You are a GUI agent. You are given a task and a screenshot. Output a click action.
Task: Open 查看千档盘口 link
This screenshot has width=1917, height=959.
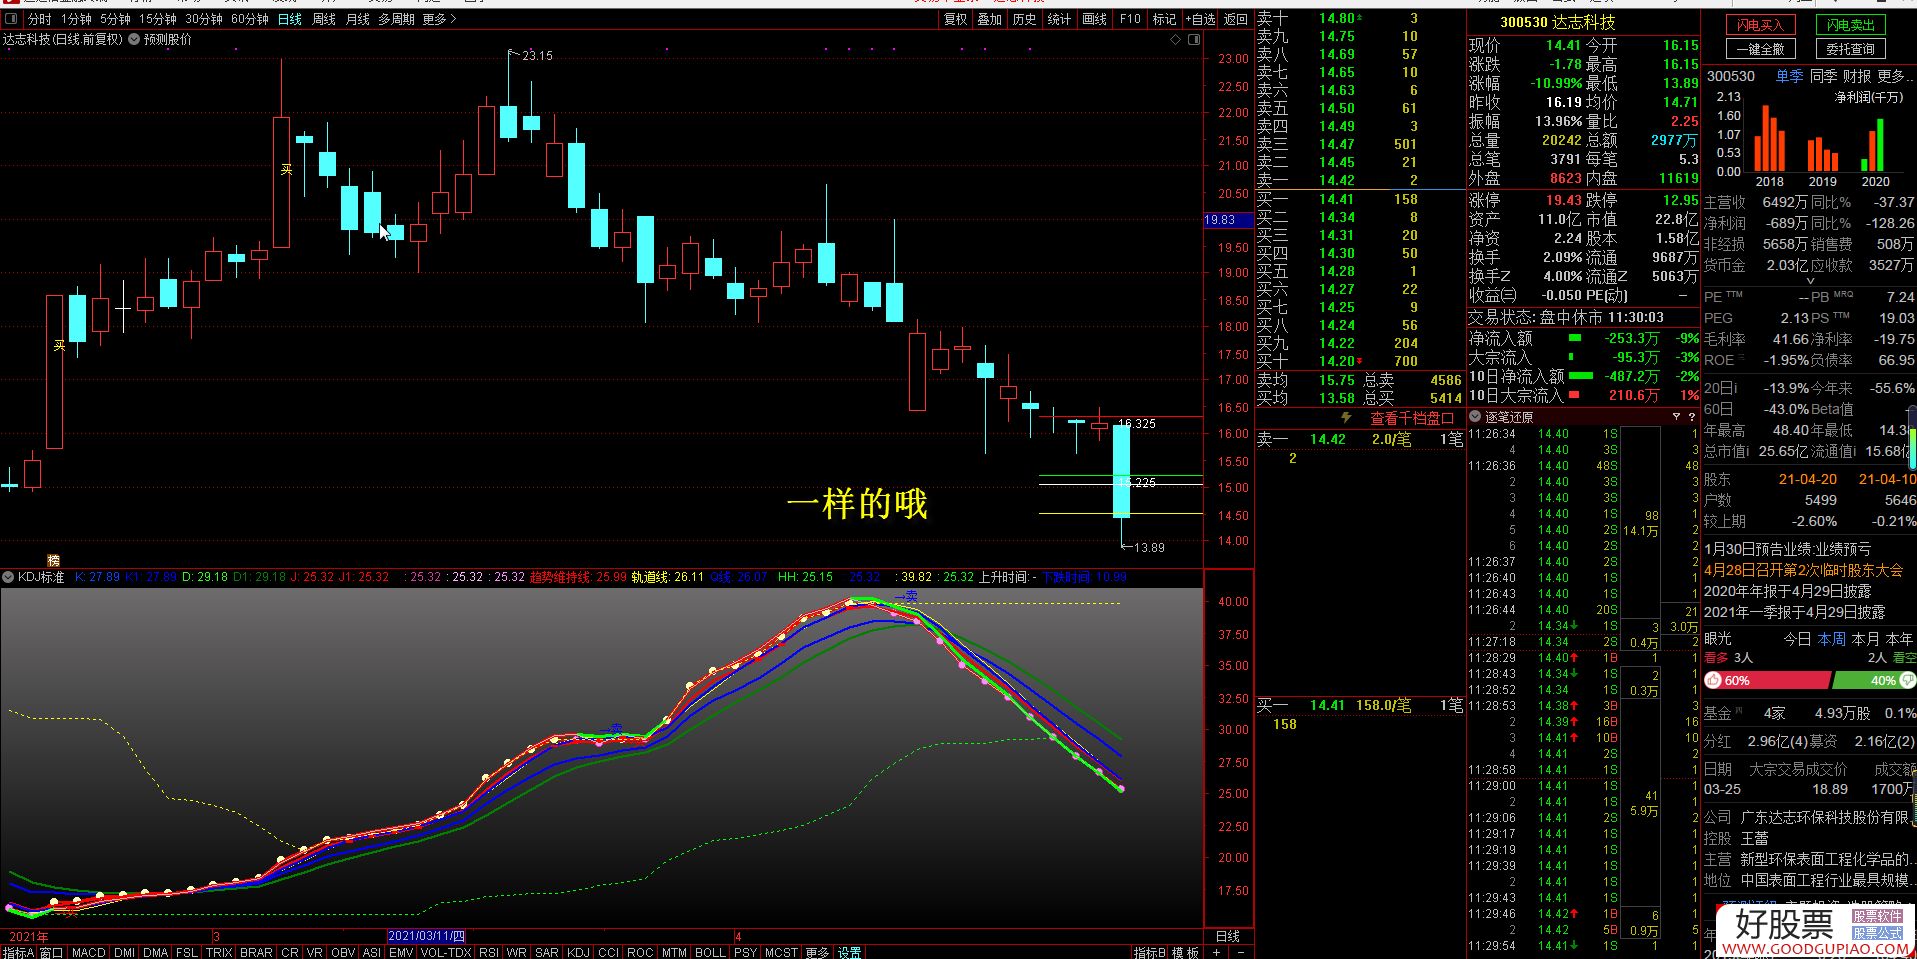point(1412,418)
